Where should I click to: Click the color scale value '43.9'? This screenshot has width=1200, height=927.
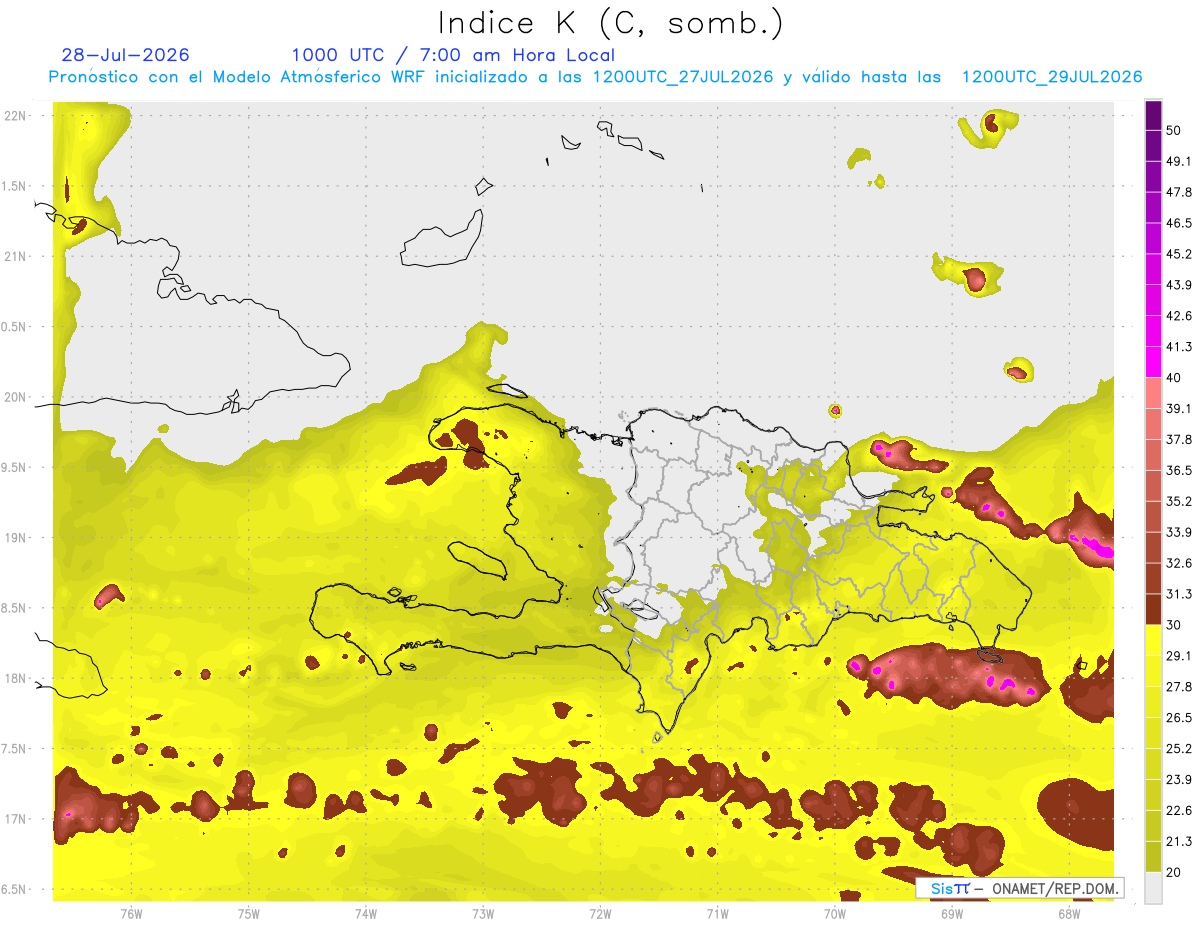click(x=1179, y=284)
